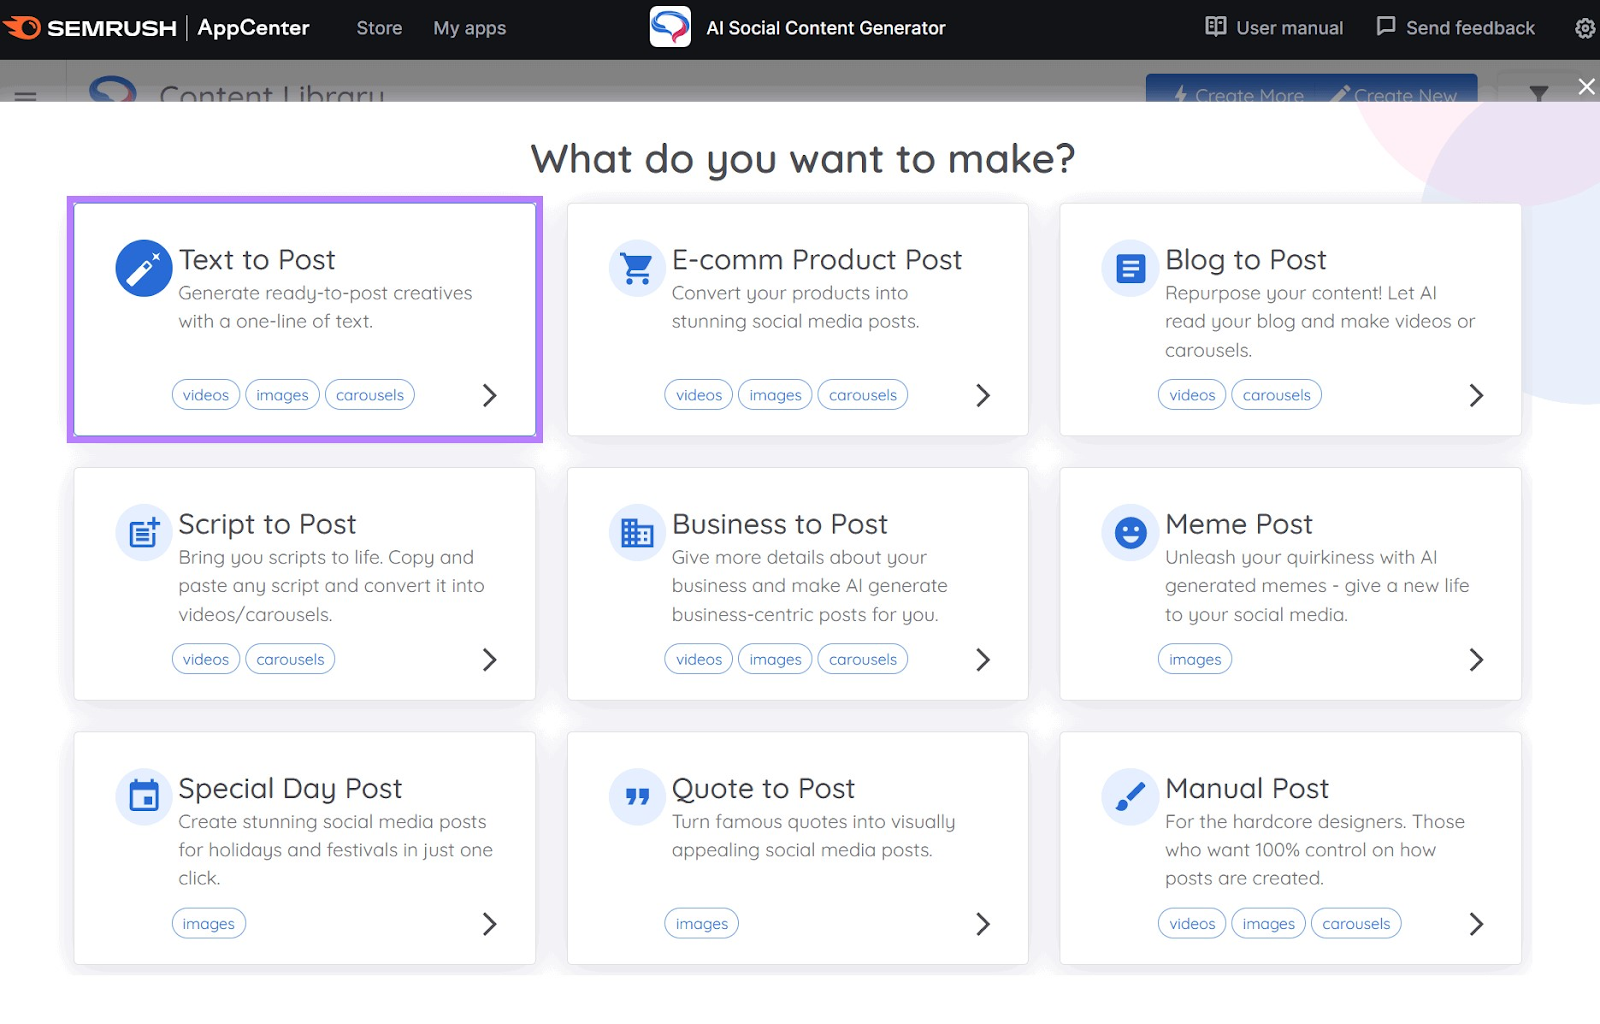This screenshot has height=1024, width=1600.
Task: Click the Business to Post building icon
Action: tap(636, 532)
